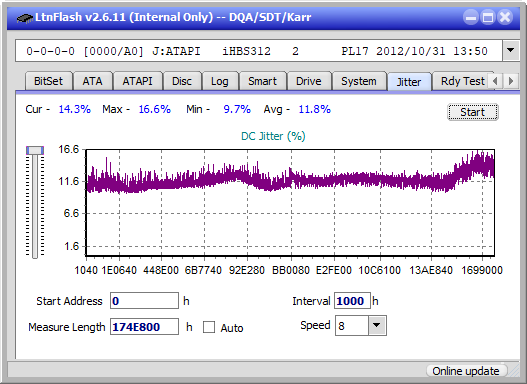The height and width of the screenshot is (384, 527).
Task: Click the drive info field showing iHBS312
Action: [x=259, y=51]
